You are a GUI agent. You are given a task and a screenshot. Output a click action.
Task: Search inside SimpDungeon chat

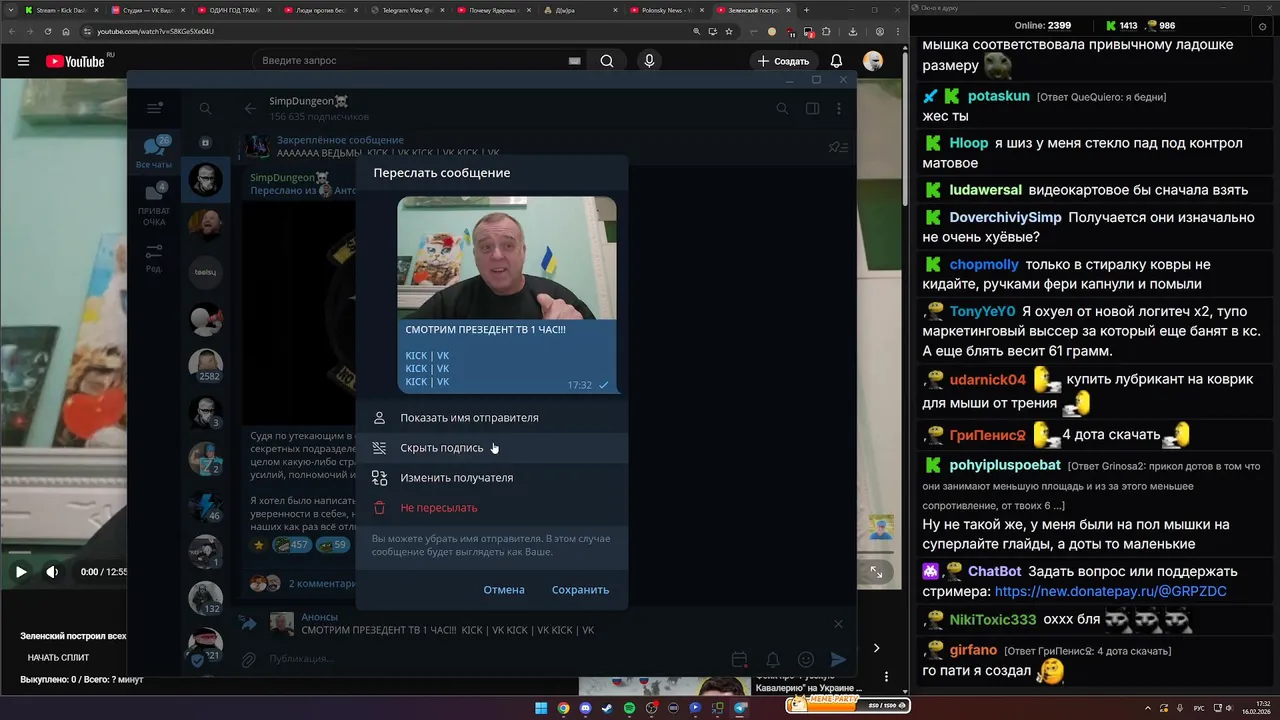click(782, 108)
